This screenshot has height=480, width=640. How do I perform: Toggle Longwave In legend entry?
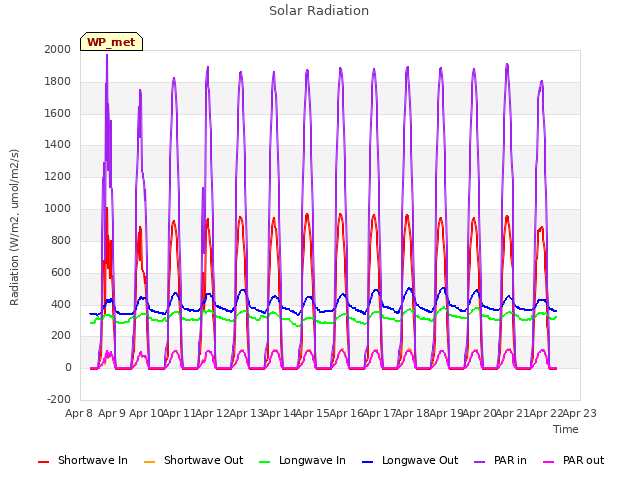302,460
